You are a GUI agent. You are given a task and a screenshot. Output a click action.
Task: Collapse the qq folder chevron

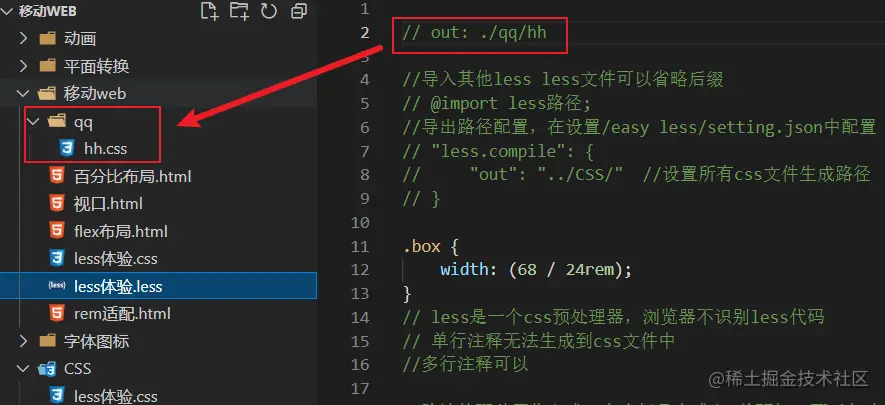click(x=33, y=121)
